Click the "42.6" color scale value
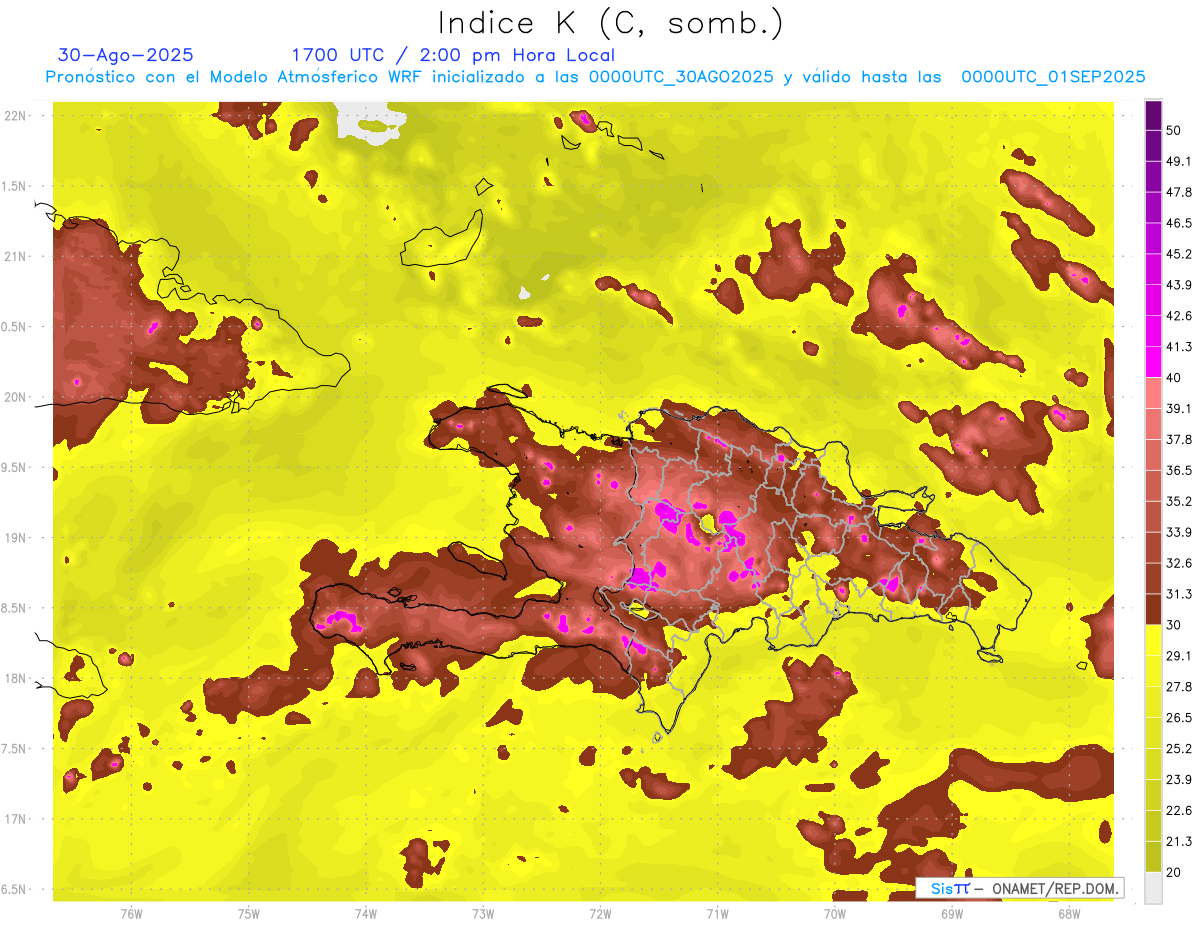This screenshot has width=1200, height=927. [x=1179, y=316]
